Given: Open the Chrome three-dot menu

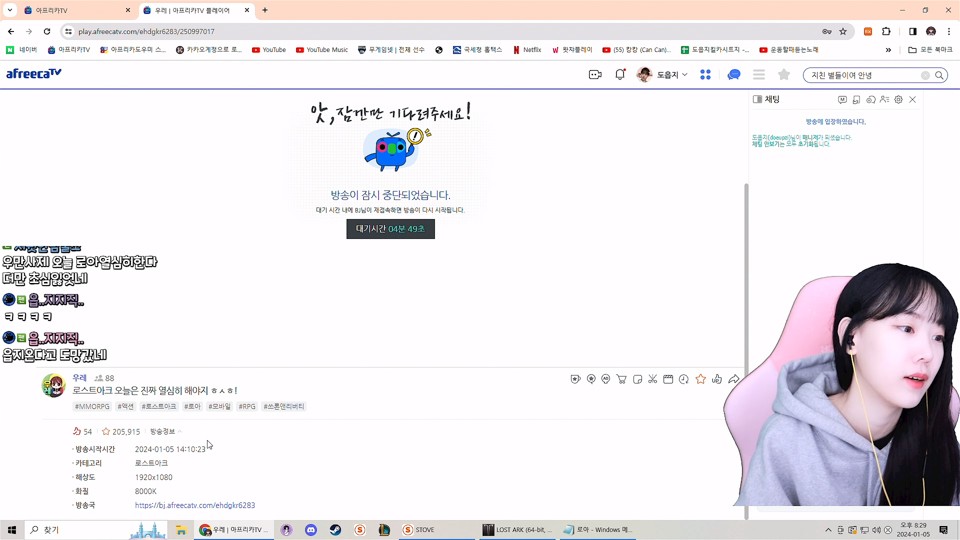Looking at the screenshot, I should click(948, 31).
